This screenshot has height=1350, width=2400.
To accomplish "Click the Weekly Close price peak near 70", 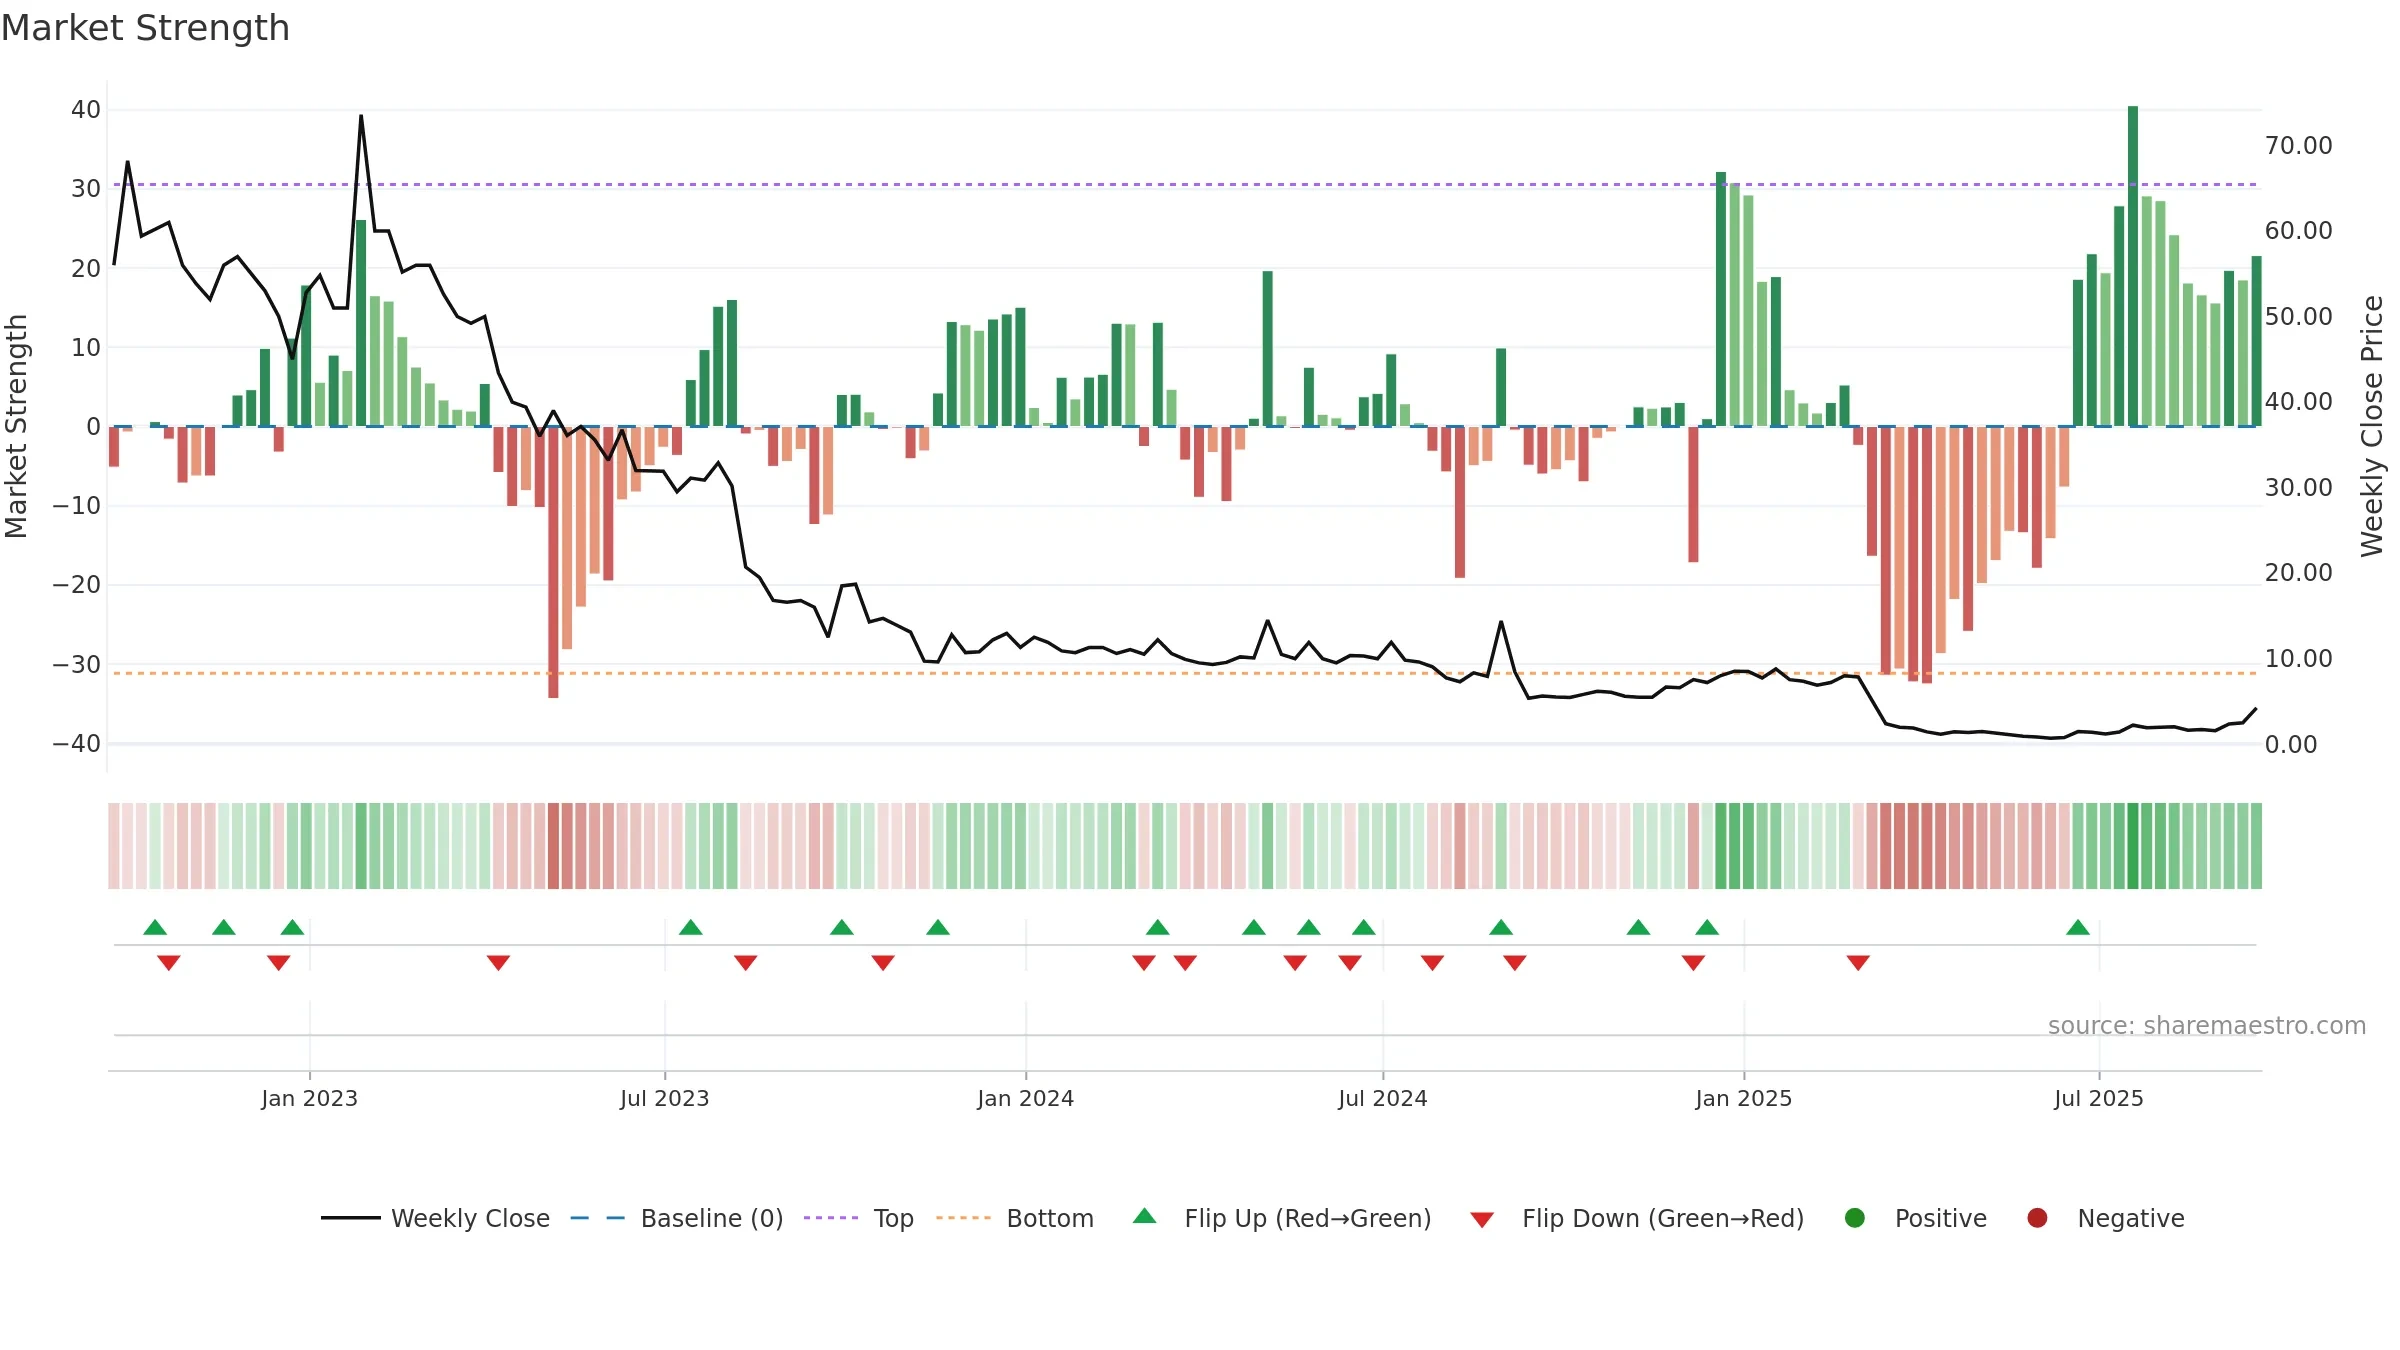I will pos(361,116).
